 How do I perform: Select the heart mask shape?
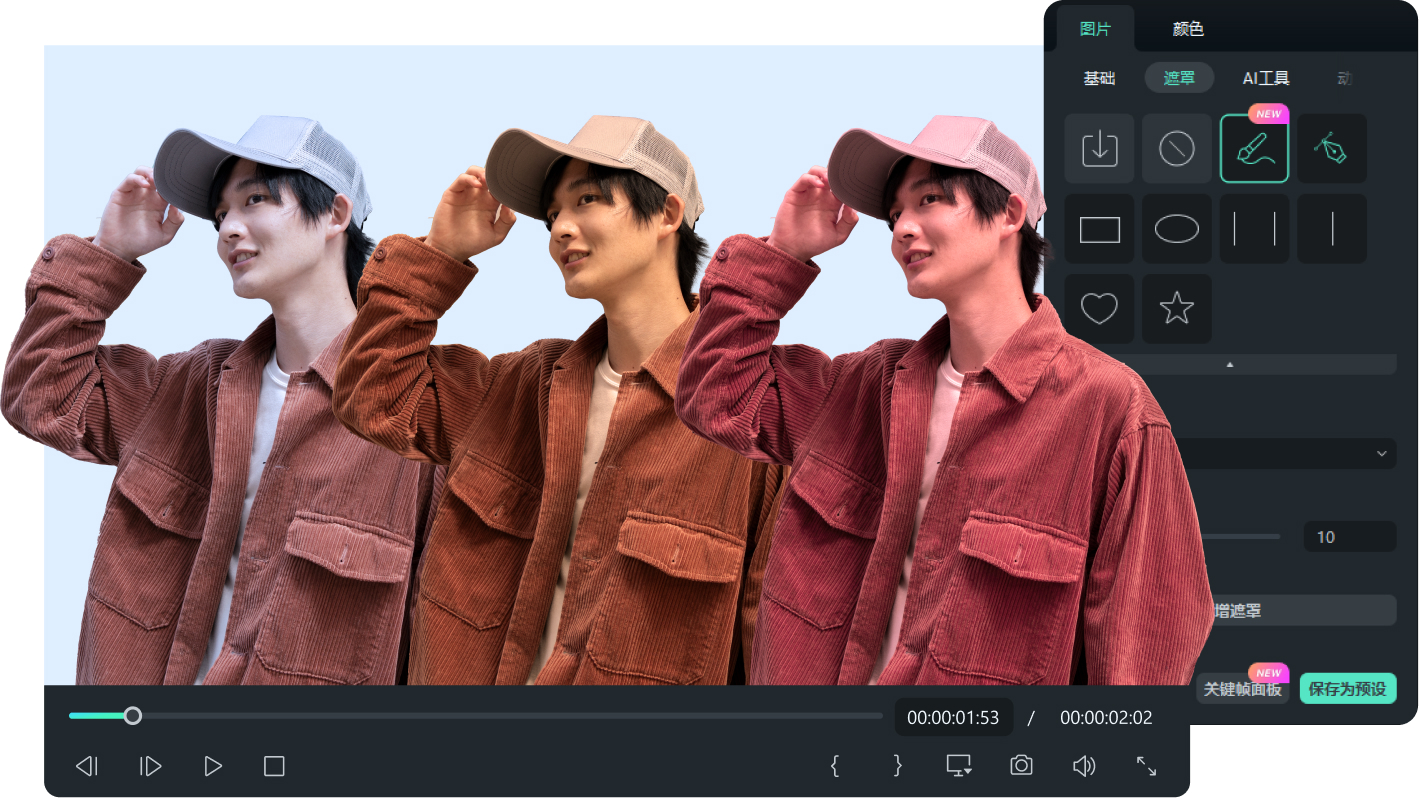click(1099, 309)
